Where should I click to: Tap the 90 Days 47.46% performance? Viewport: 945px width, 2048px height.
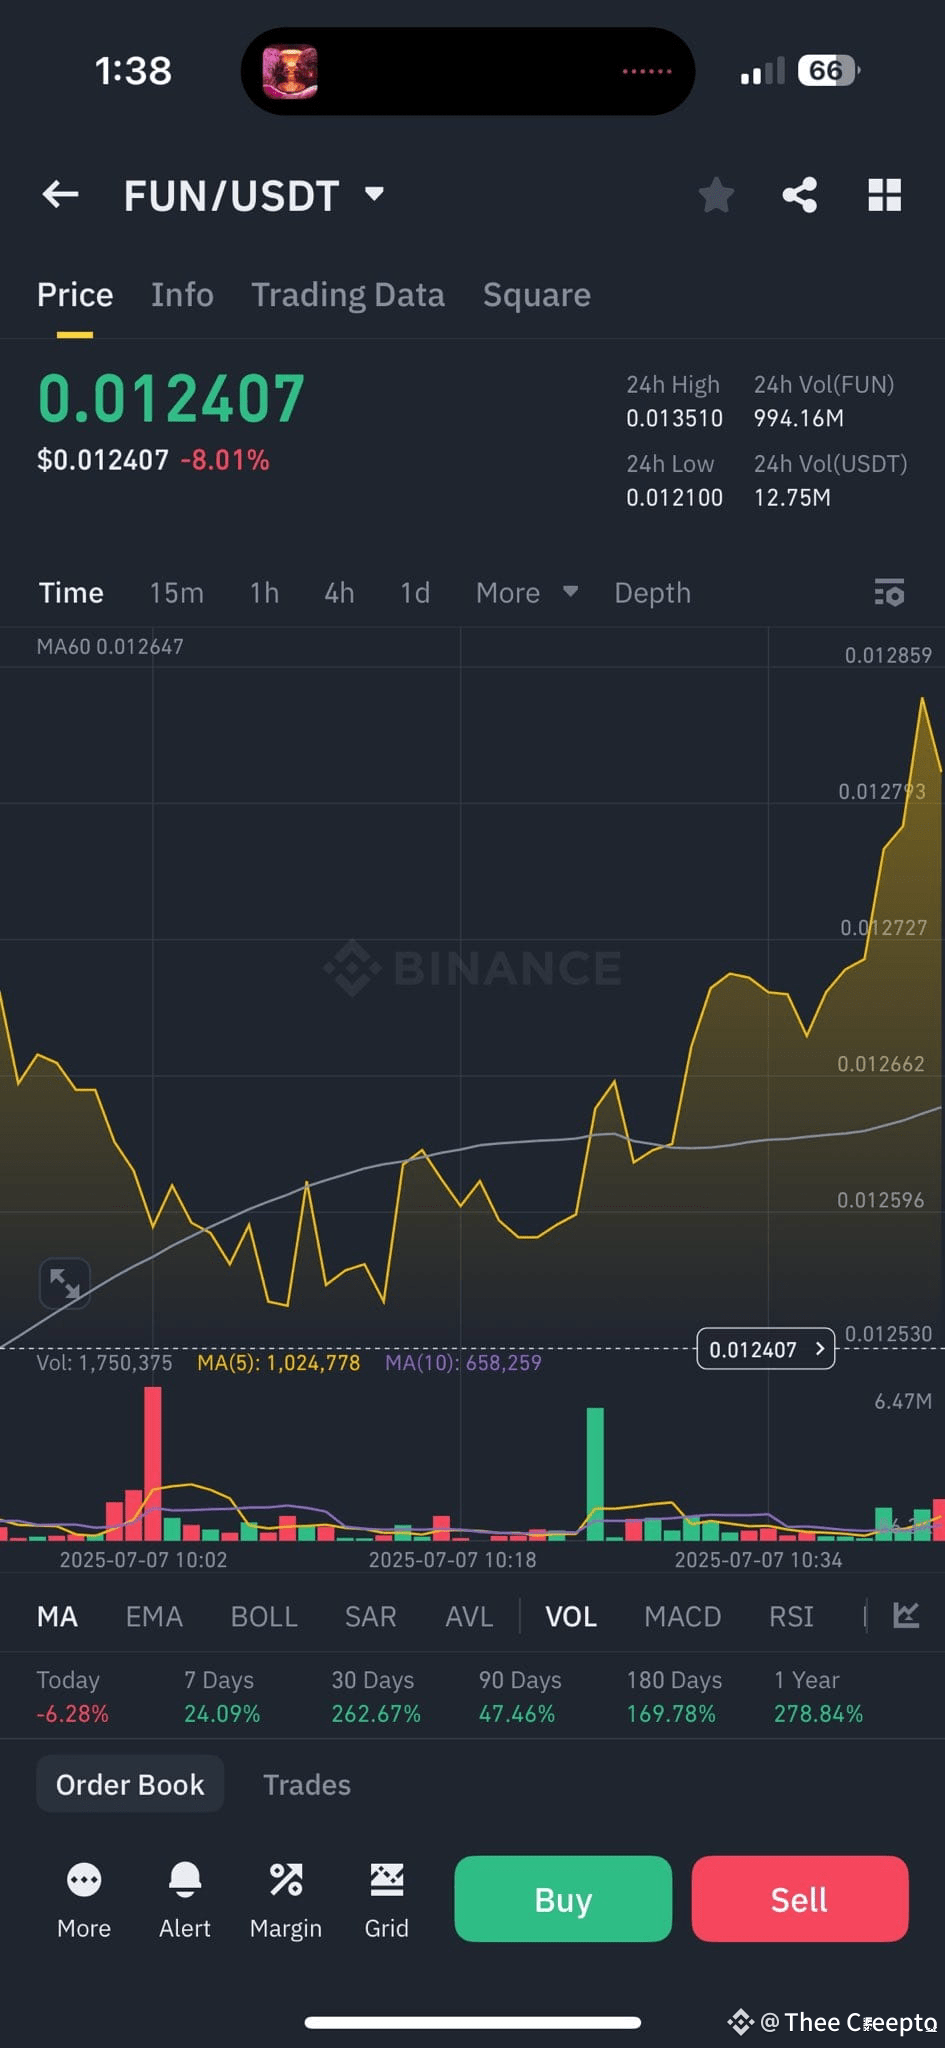click(520, 1697)
